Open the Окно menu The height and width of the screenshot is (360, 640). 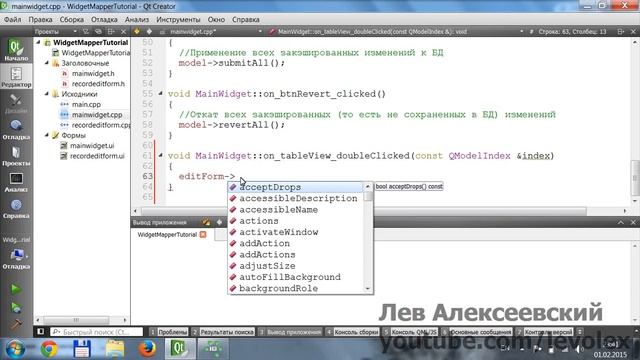216,19
